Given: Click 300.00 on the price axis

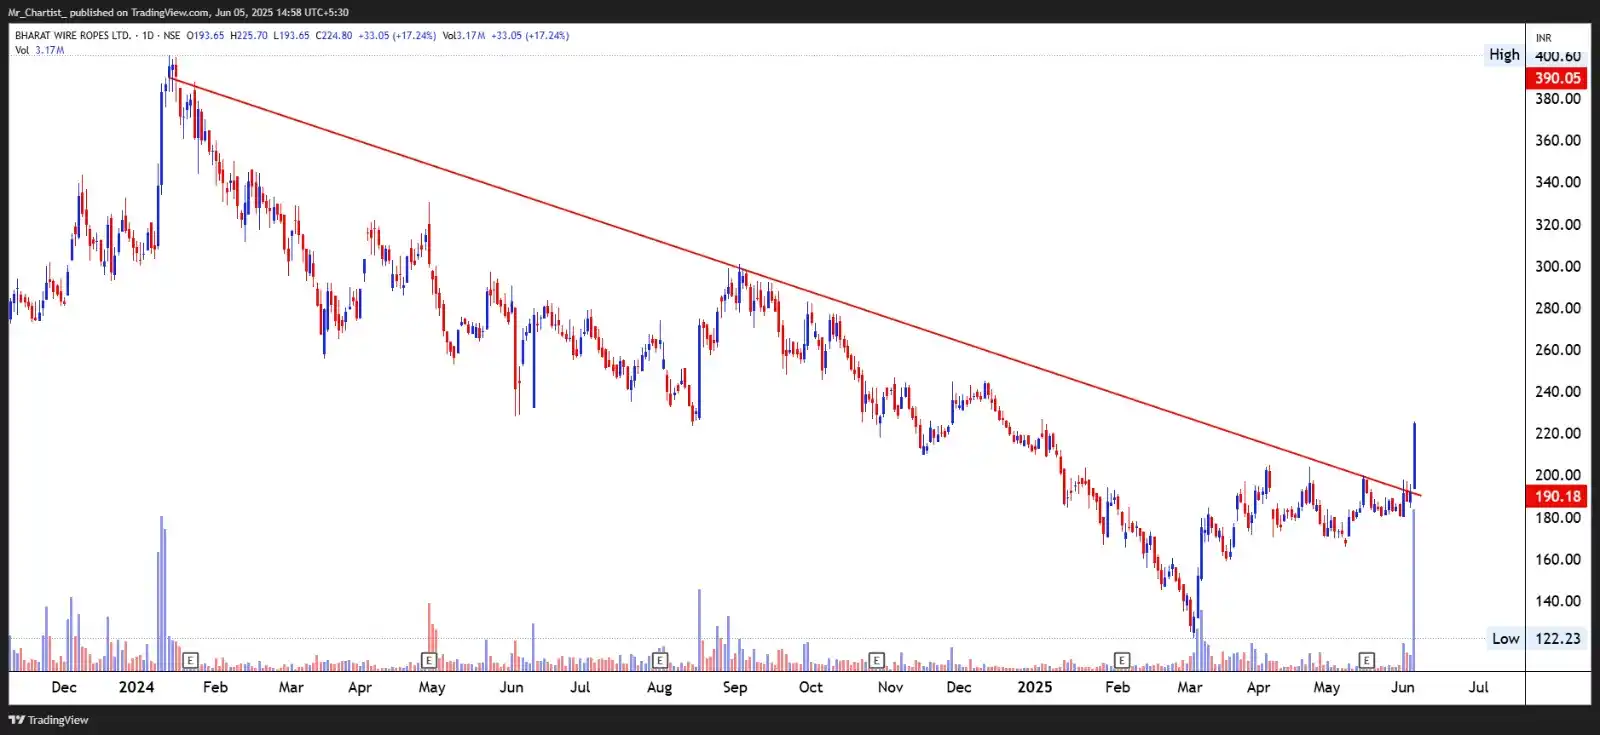Looking at the screenshot, I should pyautogui.click(x=1557, y=266).
